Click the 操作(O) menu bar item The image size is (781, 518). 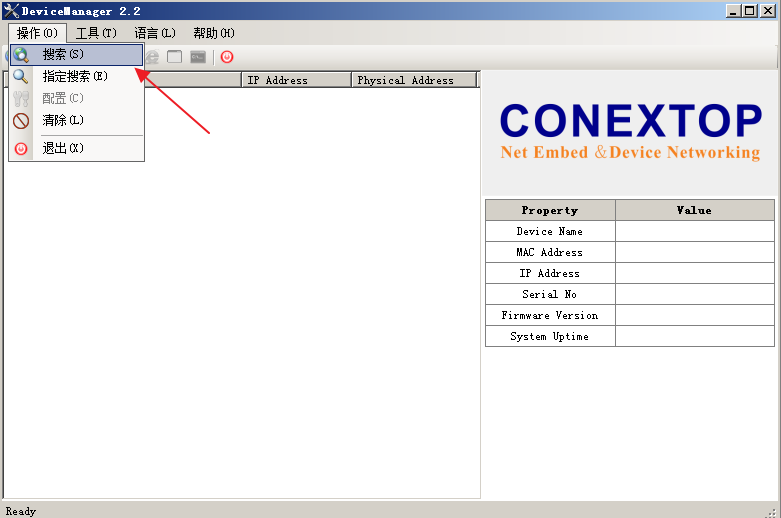click(x=37, y=33)
